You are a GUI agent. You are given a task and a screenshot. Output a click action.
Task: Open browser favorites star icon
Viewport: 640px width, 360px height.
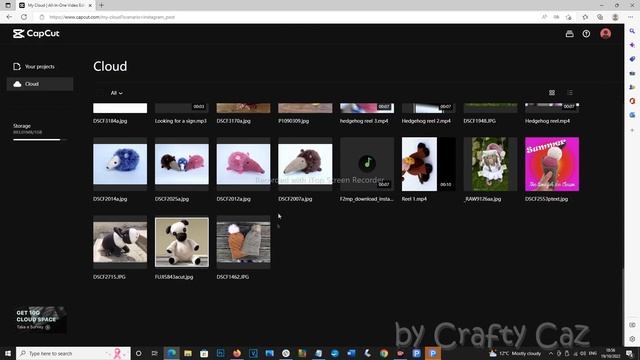585,17
